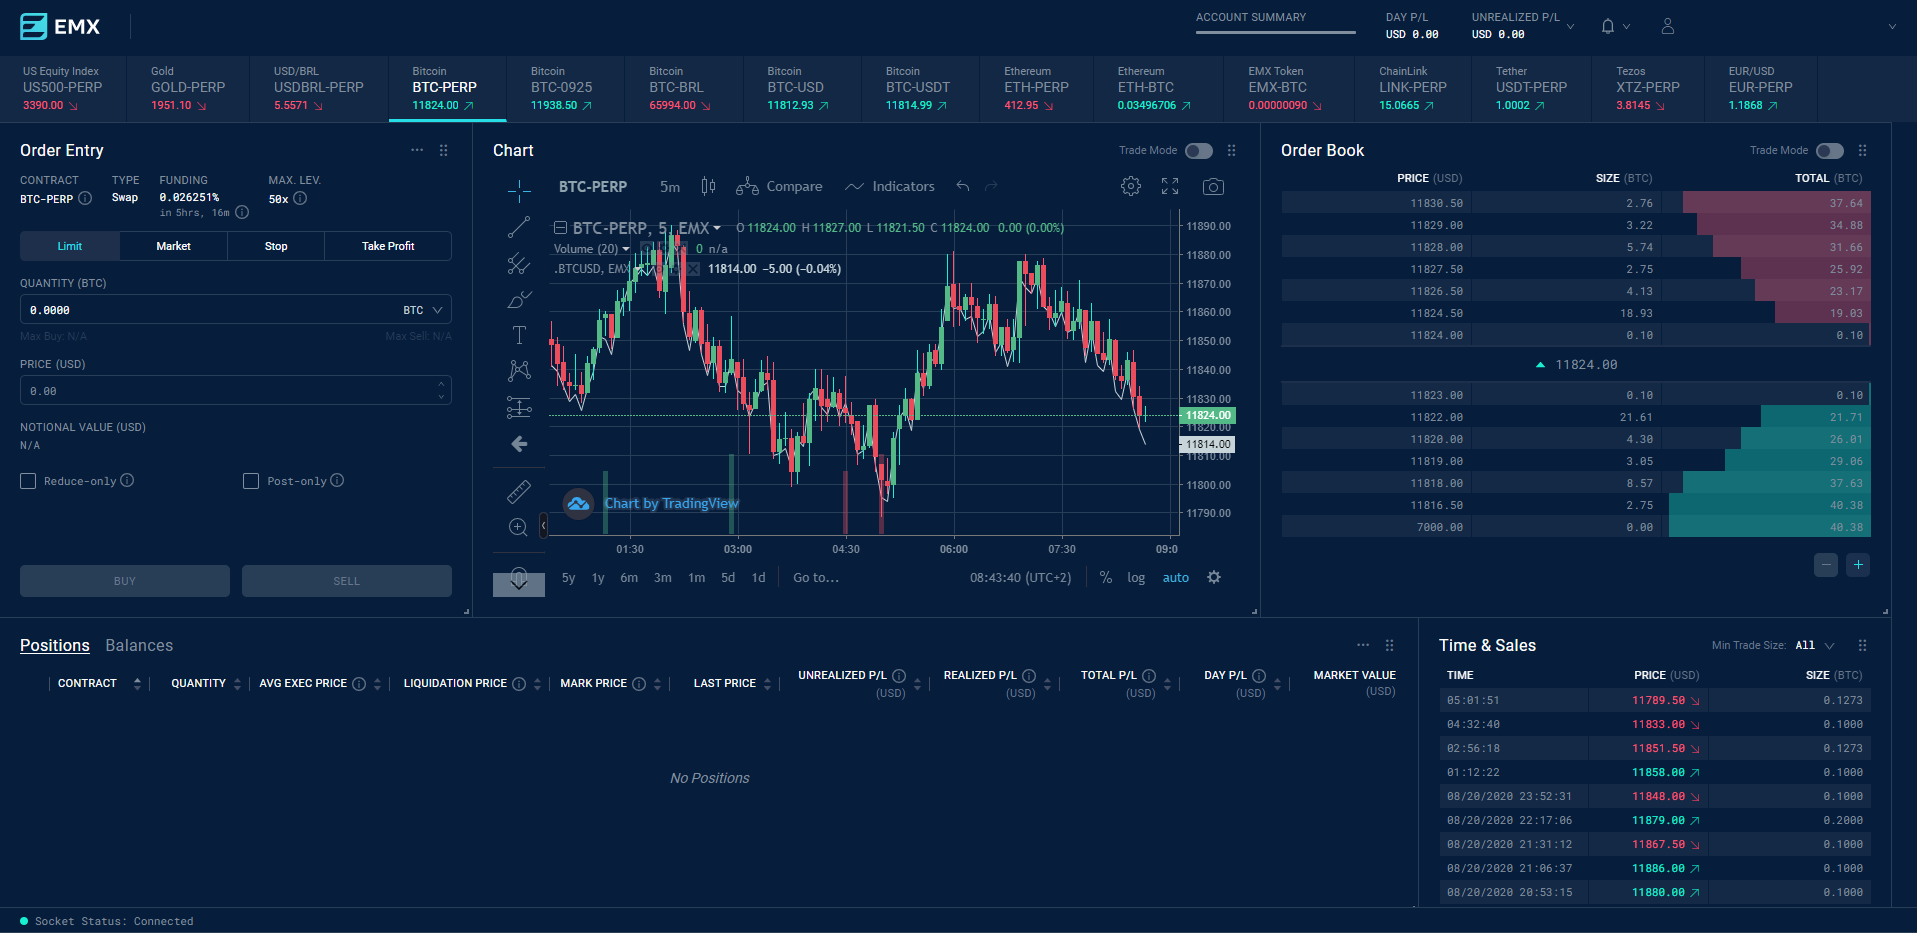The width and height of the screenshot is (1917, 933).
Task: Select the text annotation tool
Action: coord(519,335)
